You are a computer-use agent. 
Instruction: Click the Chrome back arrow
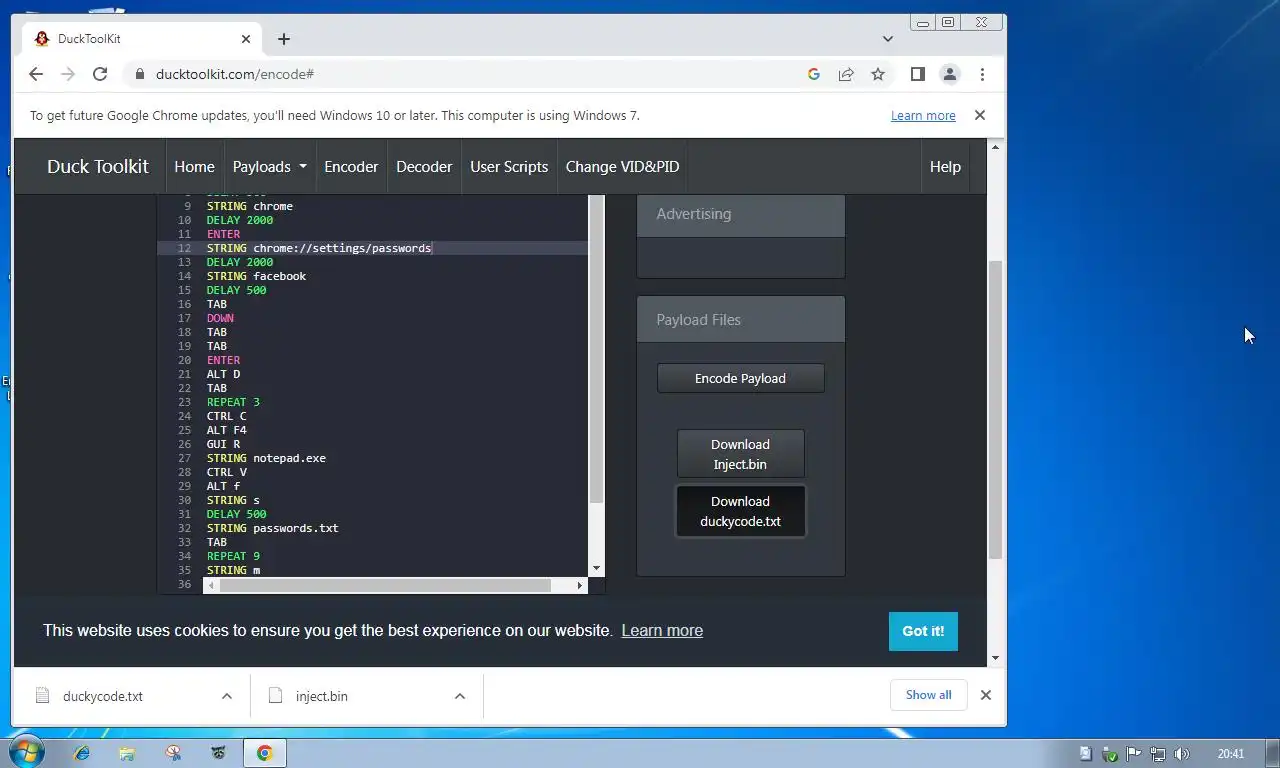click(x=36, y=74)
